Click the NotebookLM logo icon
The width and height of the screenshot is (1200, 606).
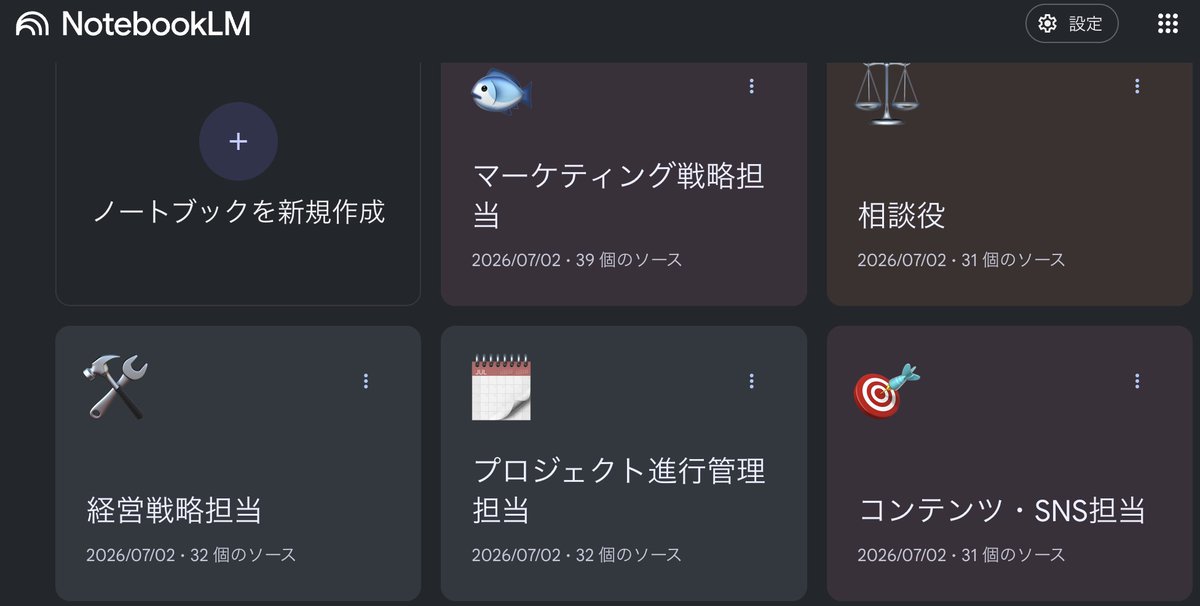[32, 24]
